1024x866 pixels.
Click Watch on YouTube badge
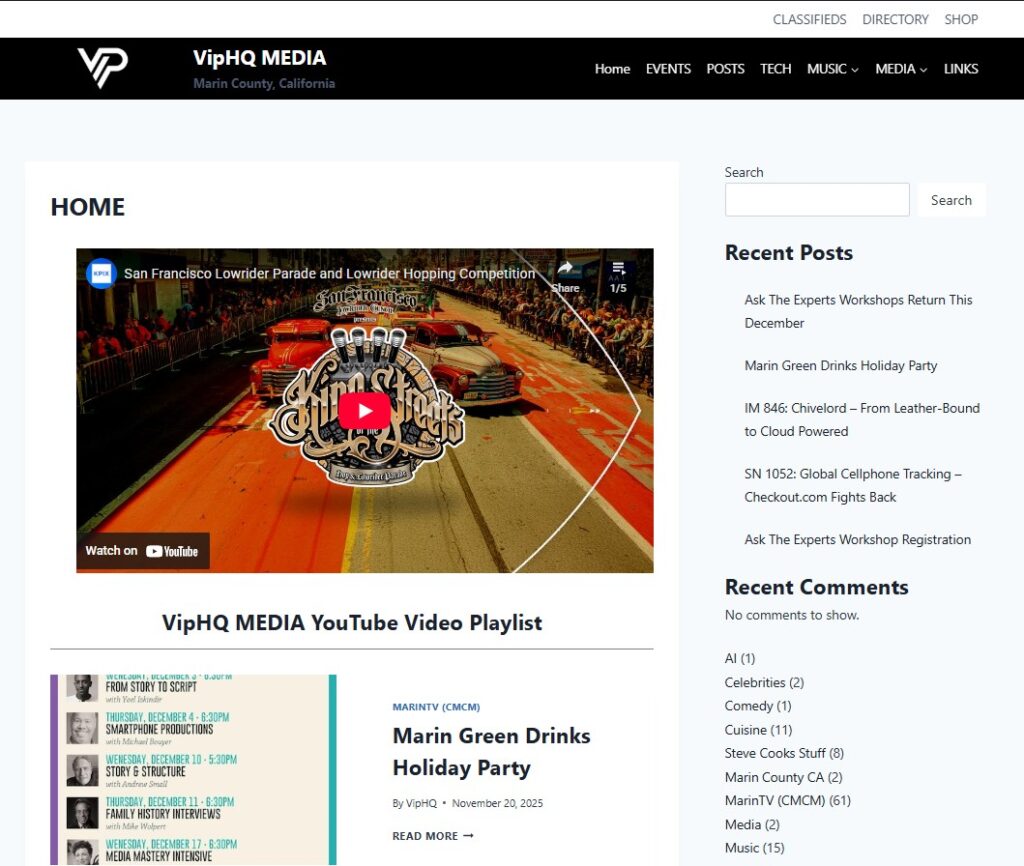142,550
